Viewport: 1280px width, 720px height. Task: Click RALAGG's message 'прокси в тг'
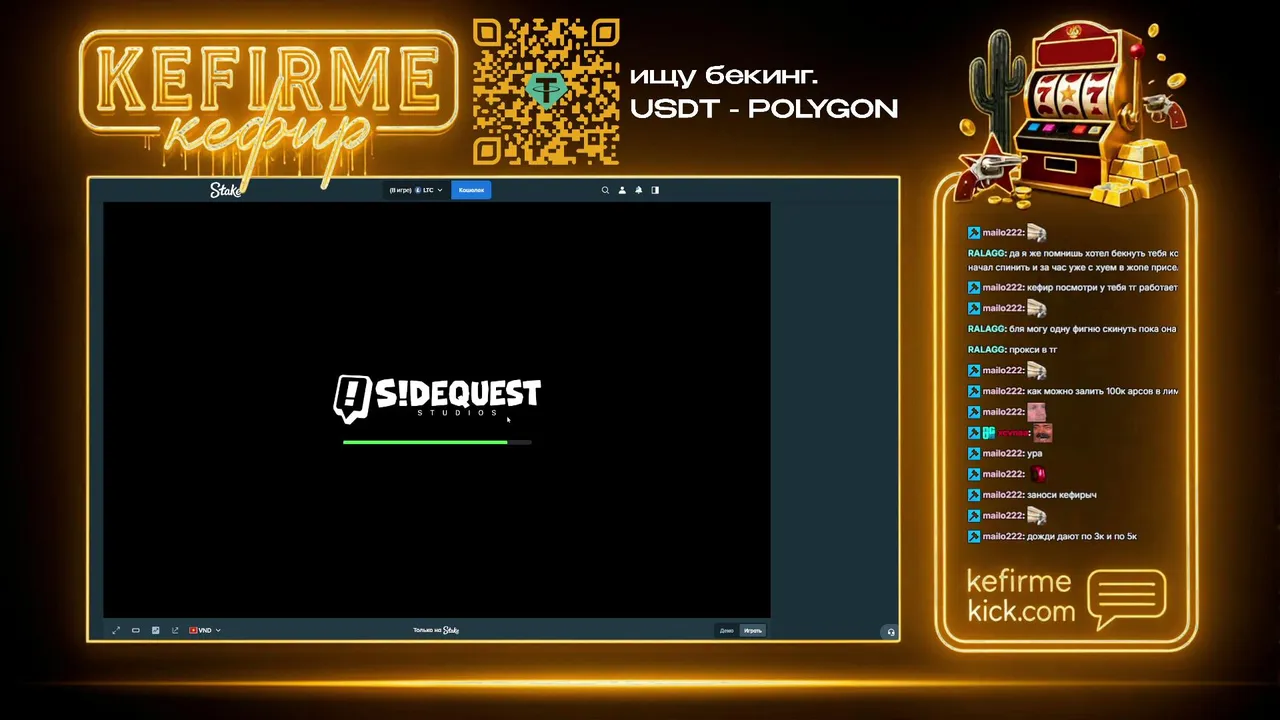(1034, 350)
